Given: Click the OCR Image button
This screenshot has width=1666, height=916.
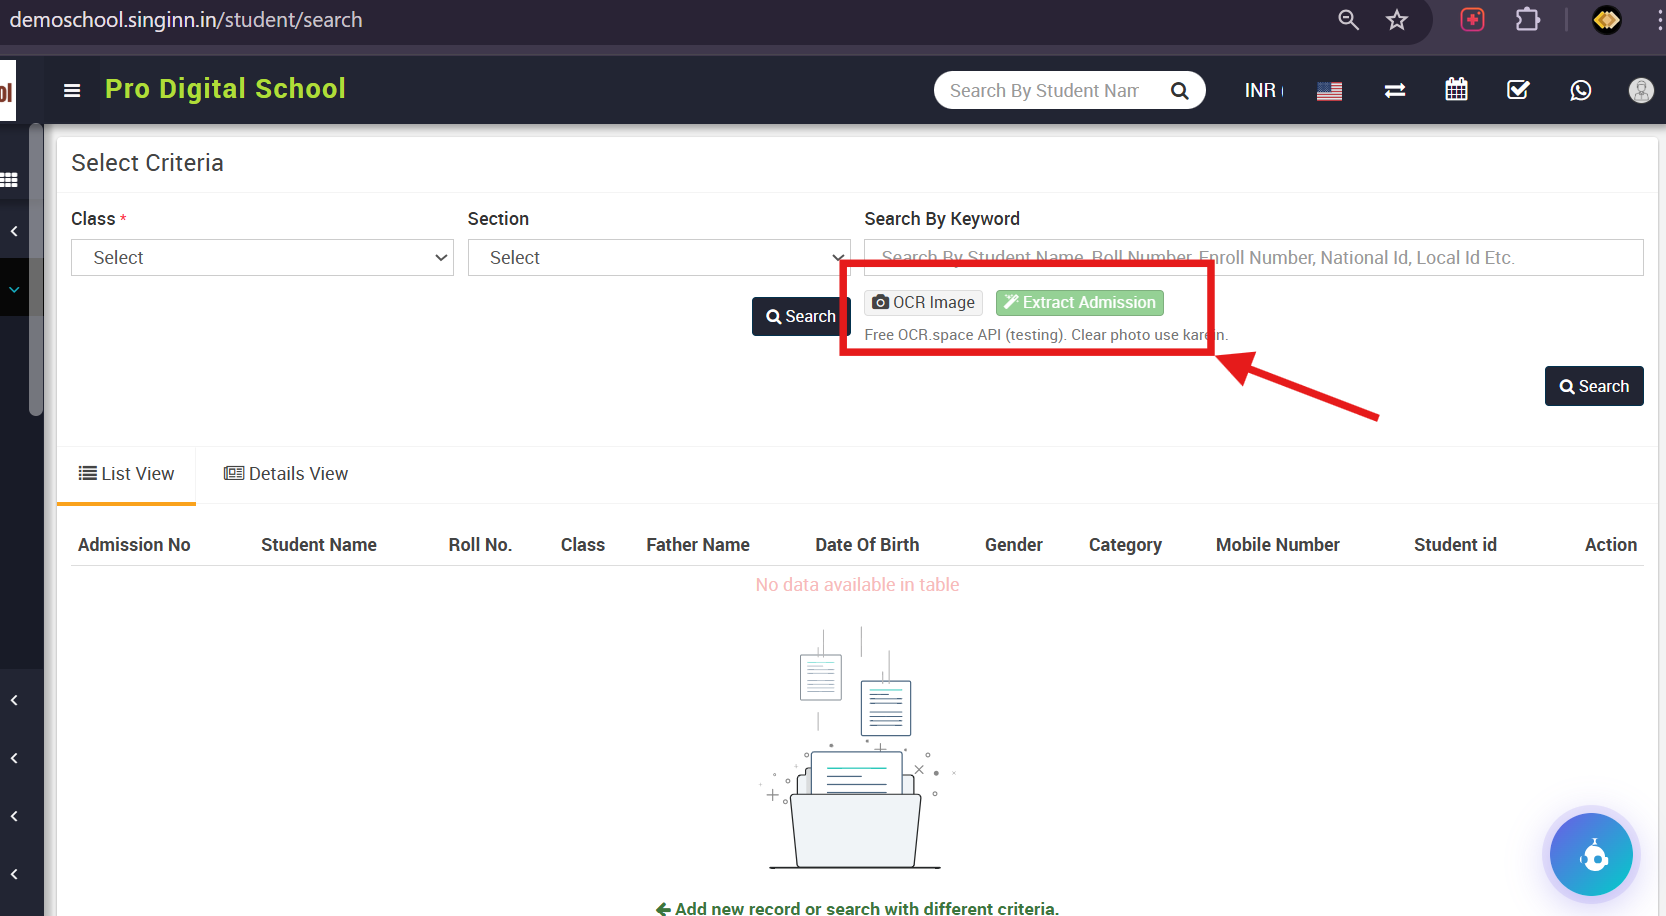Looking at the screenshot, I should click(x=923, y=303).
